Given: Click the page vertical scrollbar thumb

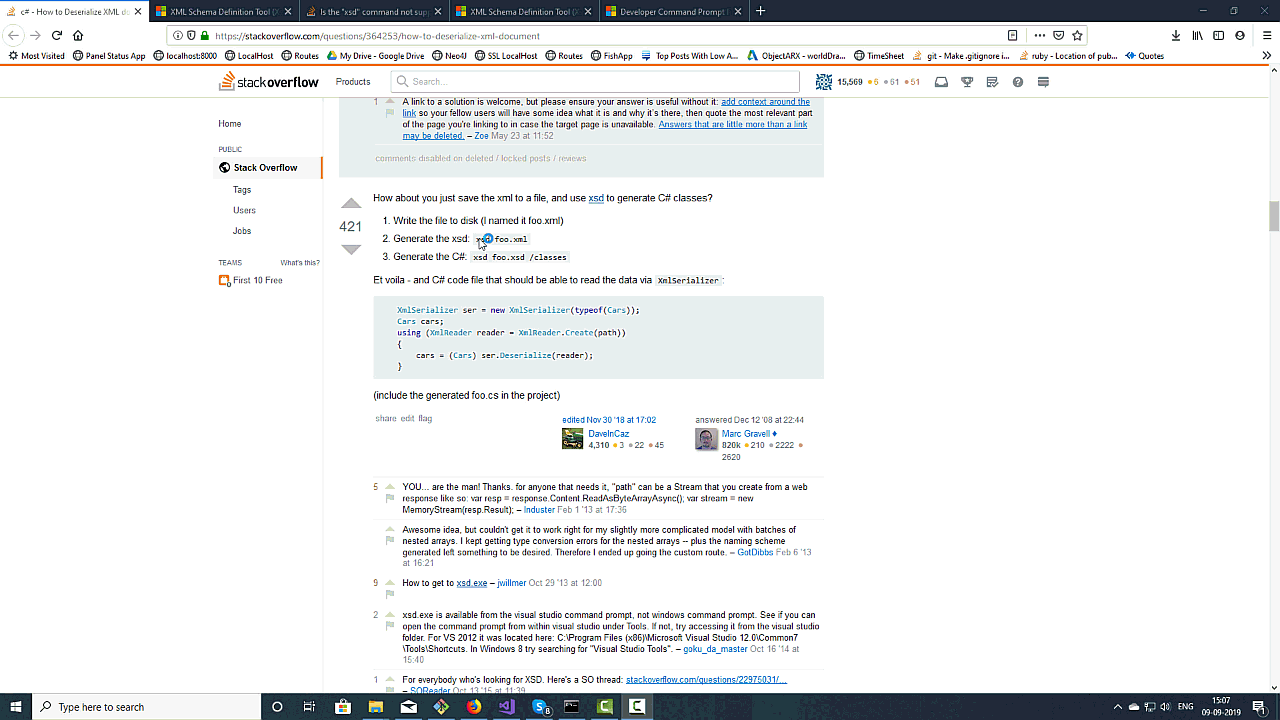Looking at the screenshot, I should [x=1274, y=216].
